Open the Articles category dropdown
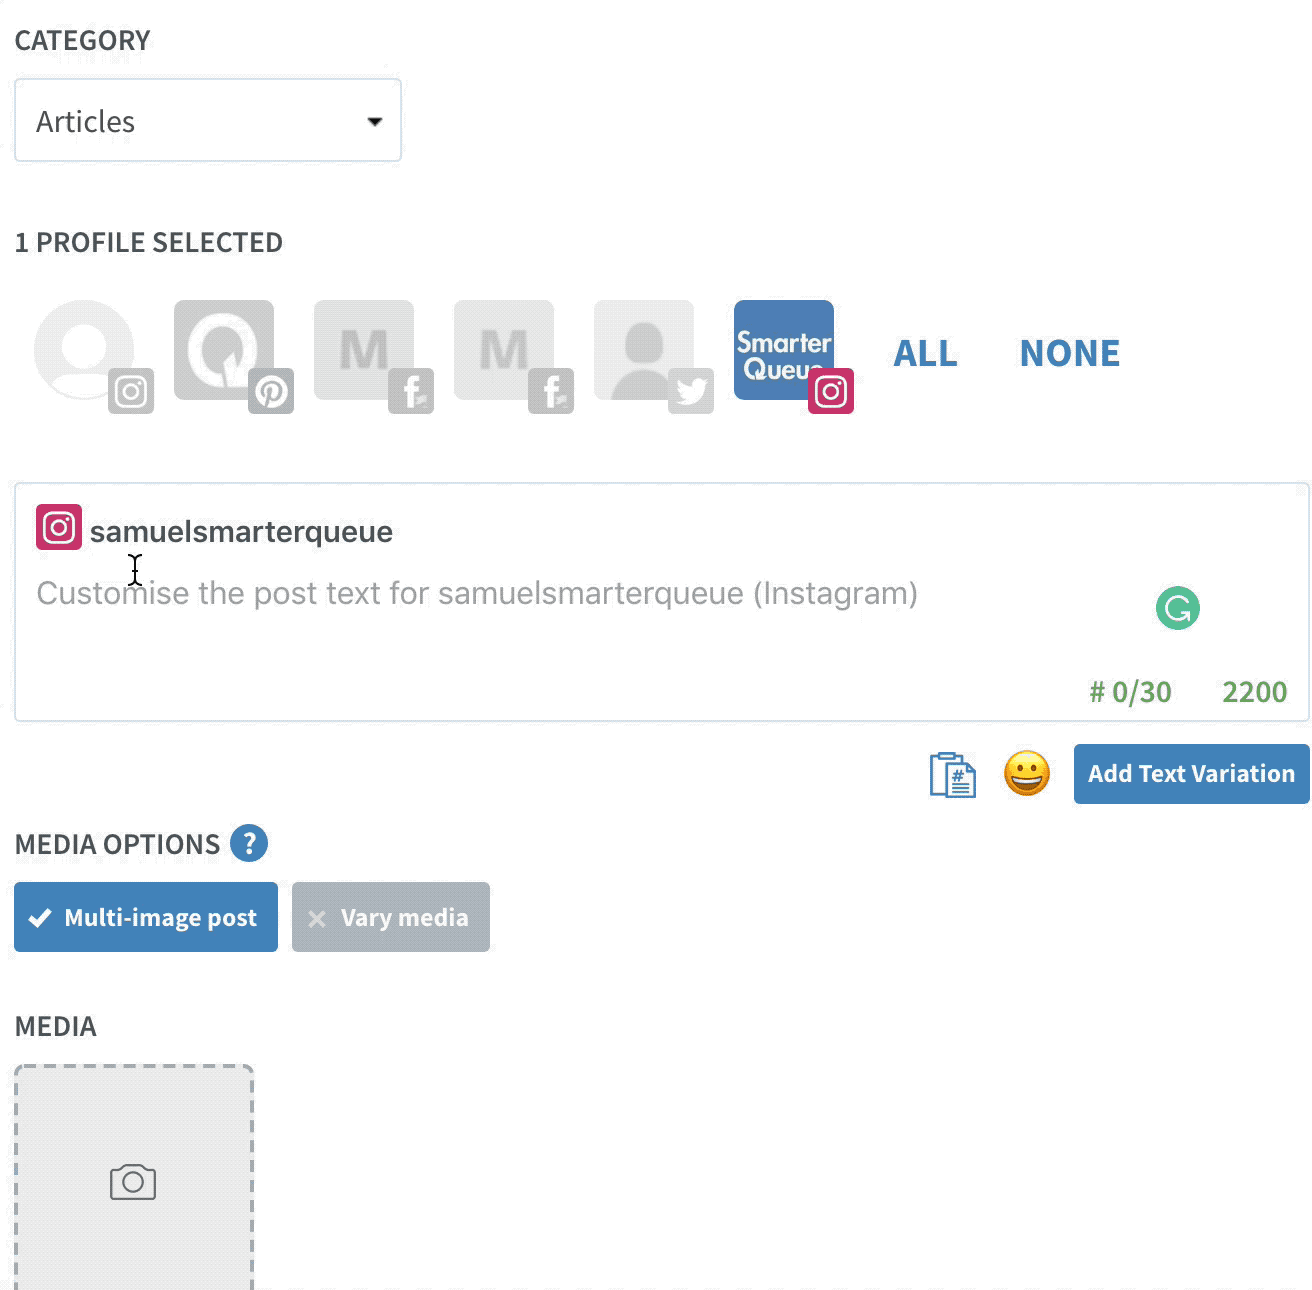The image size is (1312, 1290). coord(208,121)
